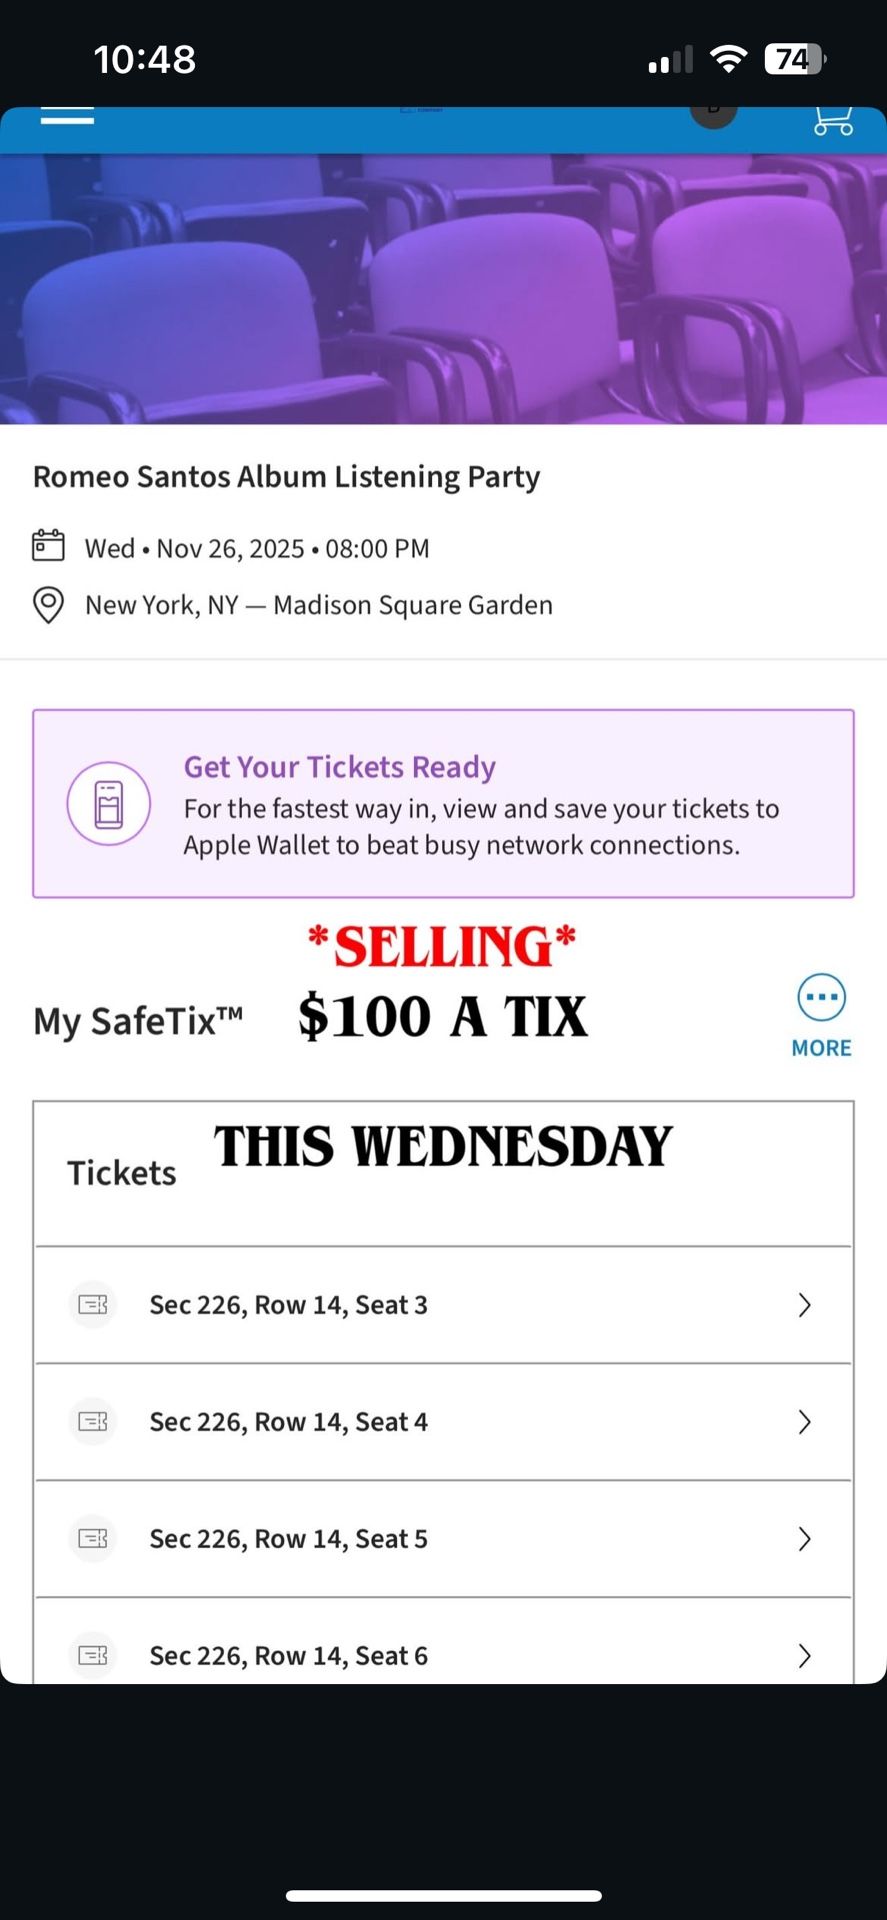Tap the Wi-Fi icon in the status bar
Image resolution: width=887 pixels, height=1920 pixels.
pos(729,58)
